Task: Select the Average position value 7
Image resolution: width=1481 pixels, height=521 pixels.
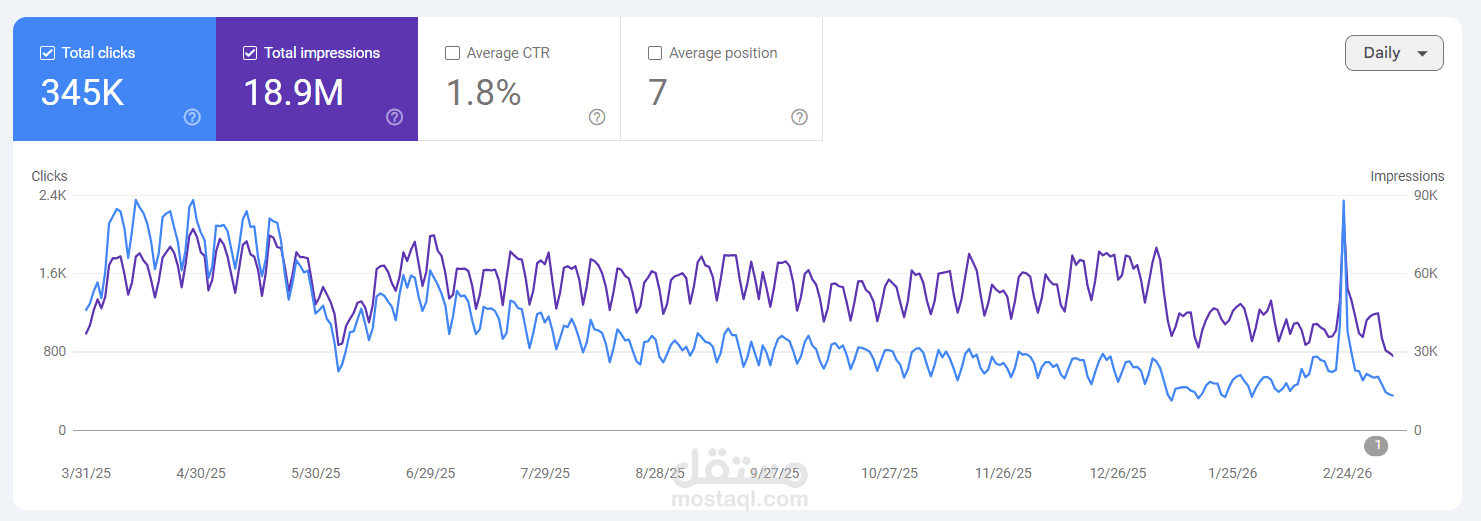Action: (657, 93)
